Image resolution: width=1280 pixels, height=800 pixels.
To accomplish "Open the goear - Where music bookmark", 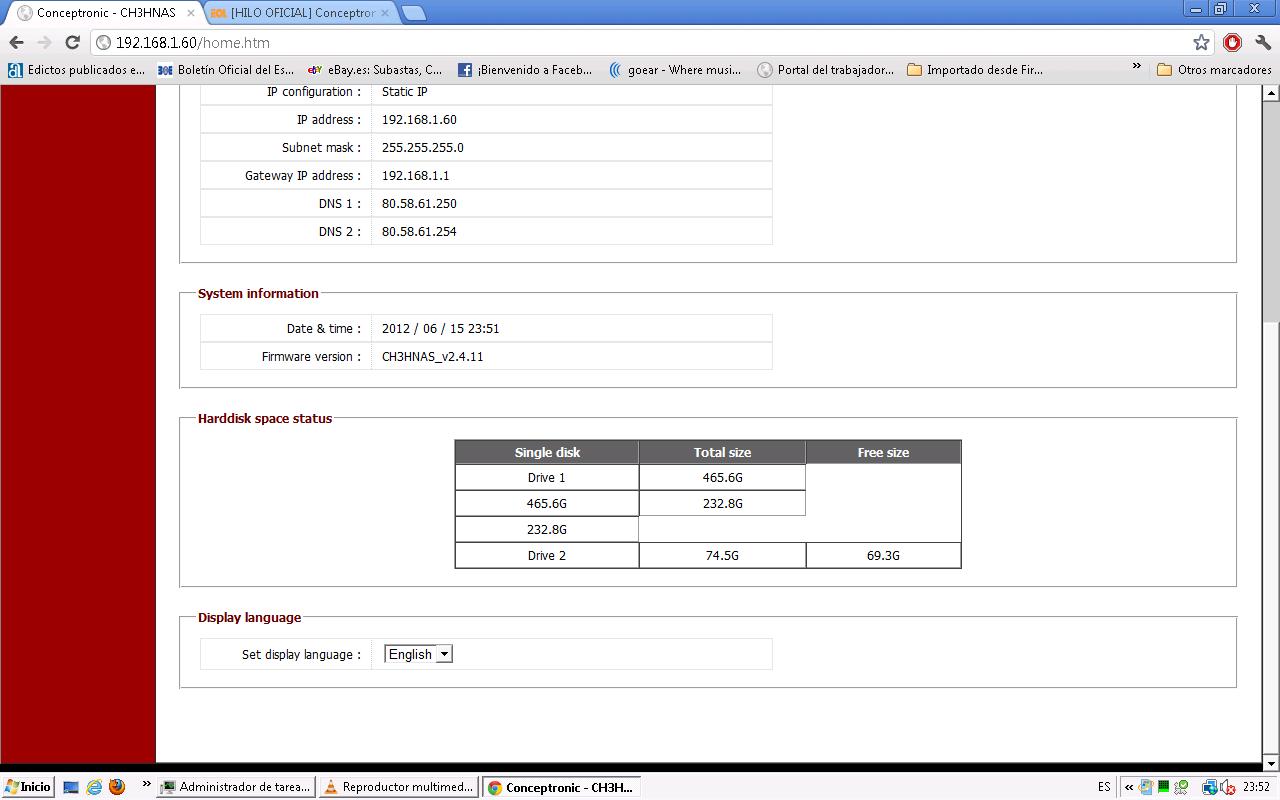I will point(675,70).
